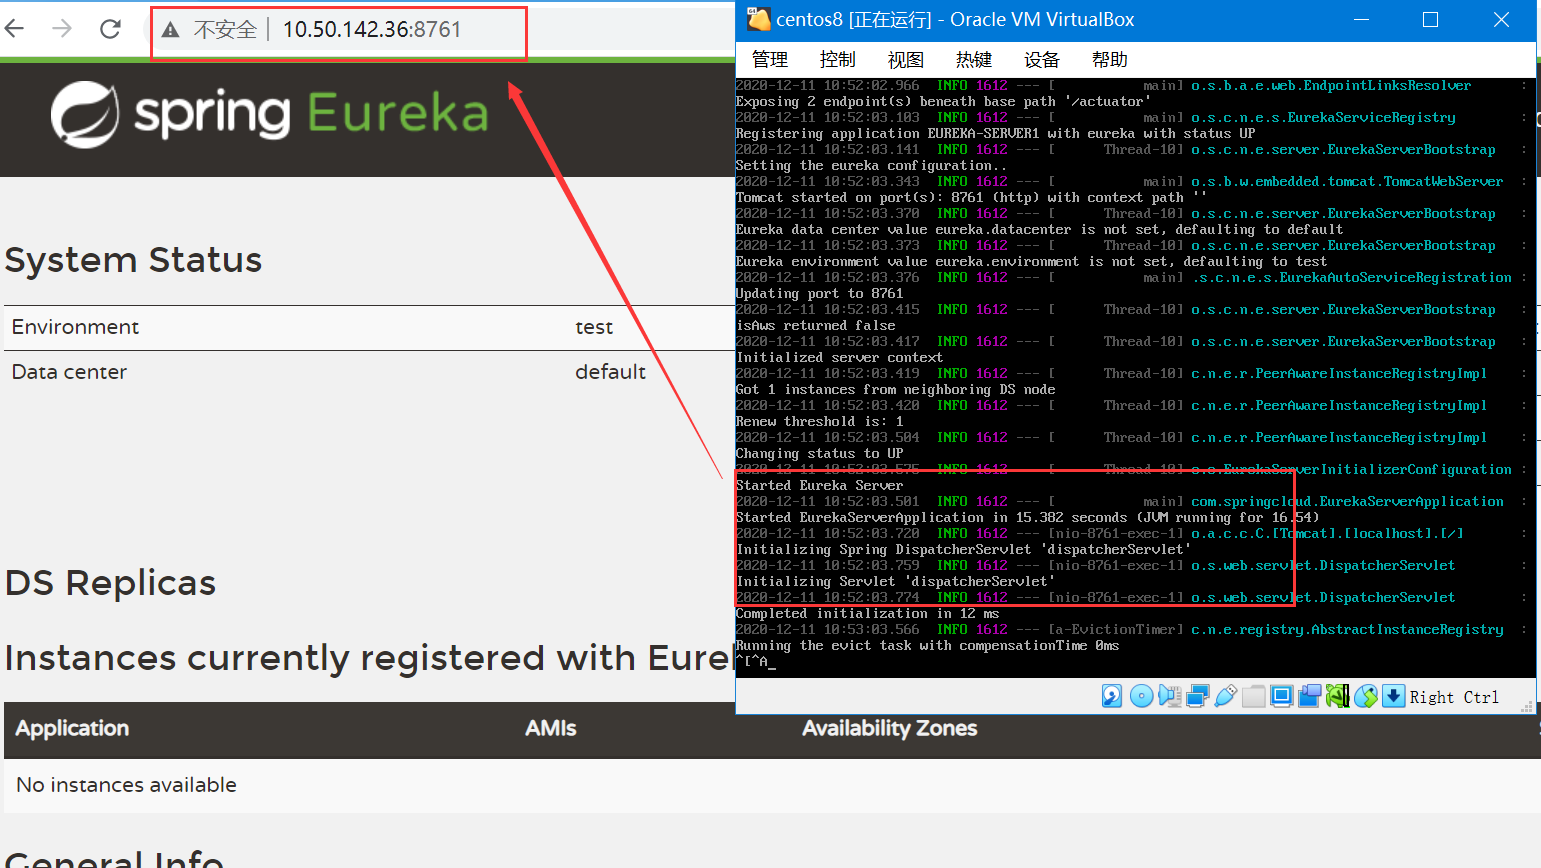Click the USB devices icon in the status bar
This screenshot has height=868, width=1541.
click(1226, 695)
